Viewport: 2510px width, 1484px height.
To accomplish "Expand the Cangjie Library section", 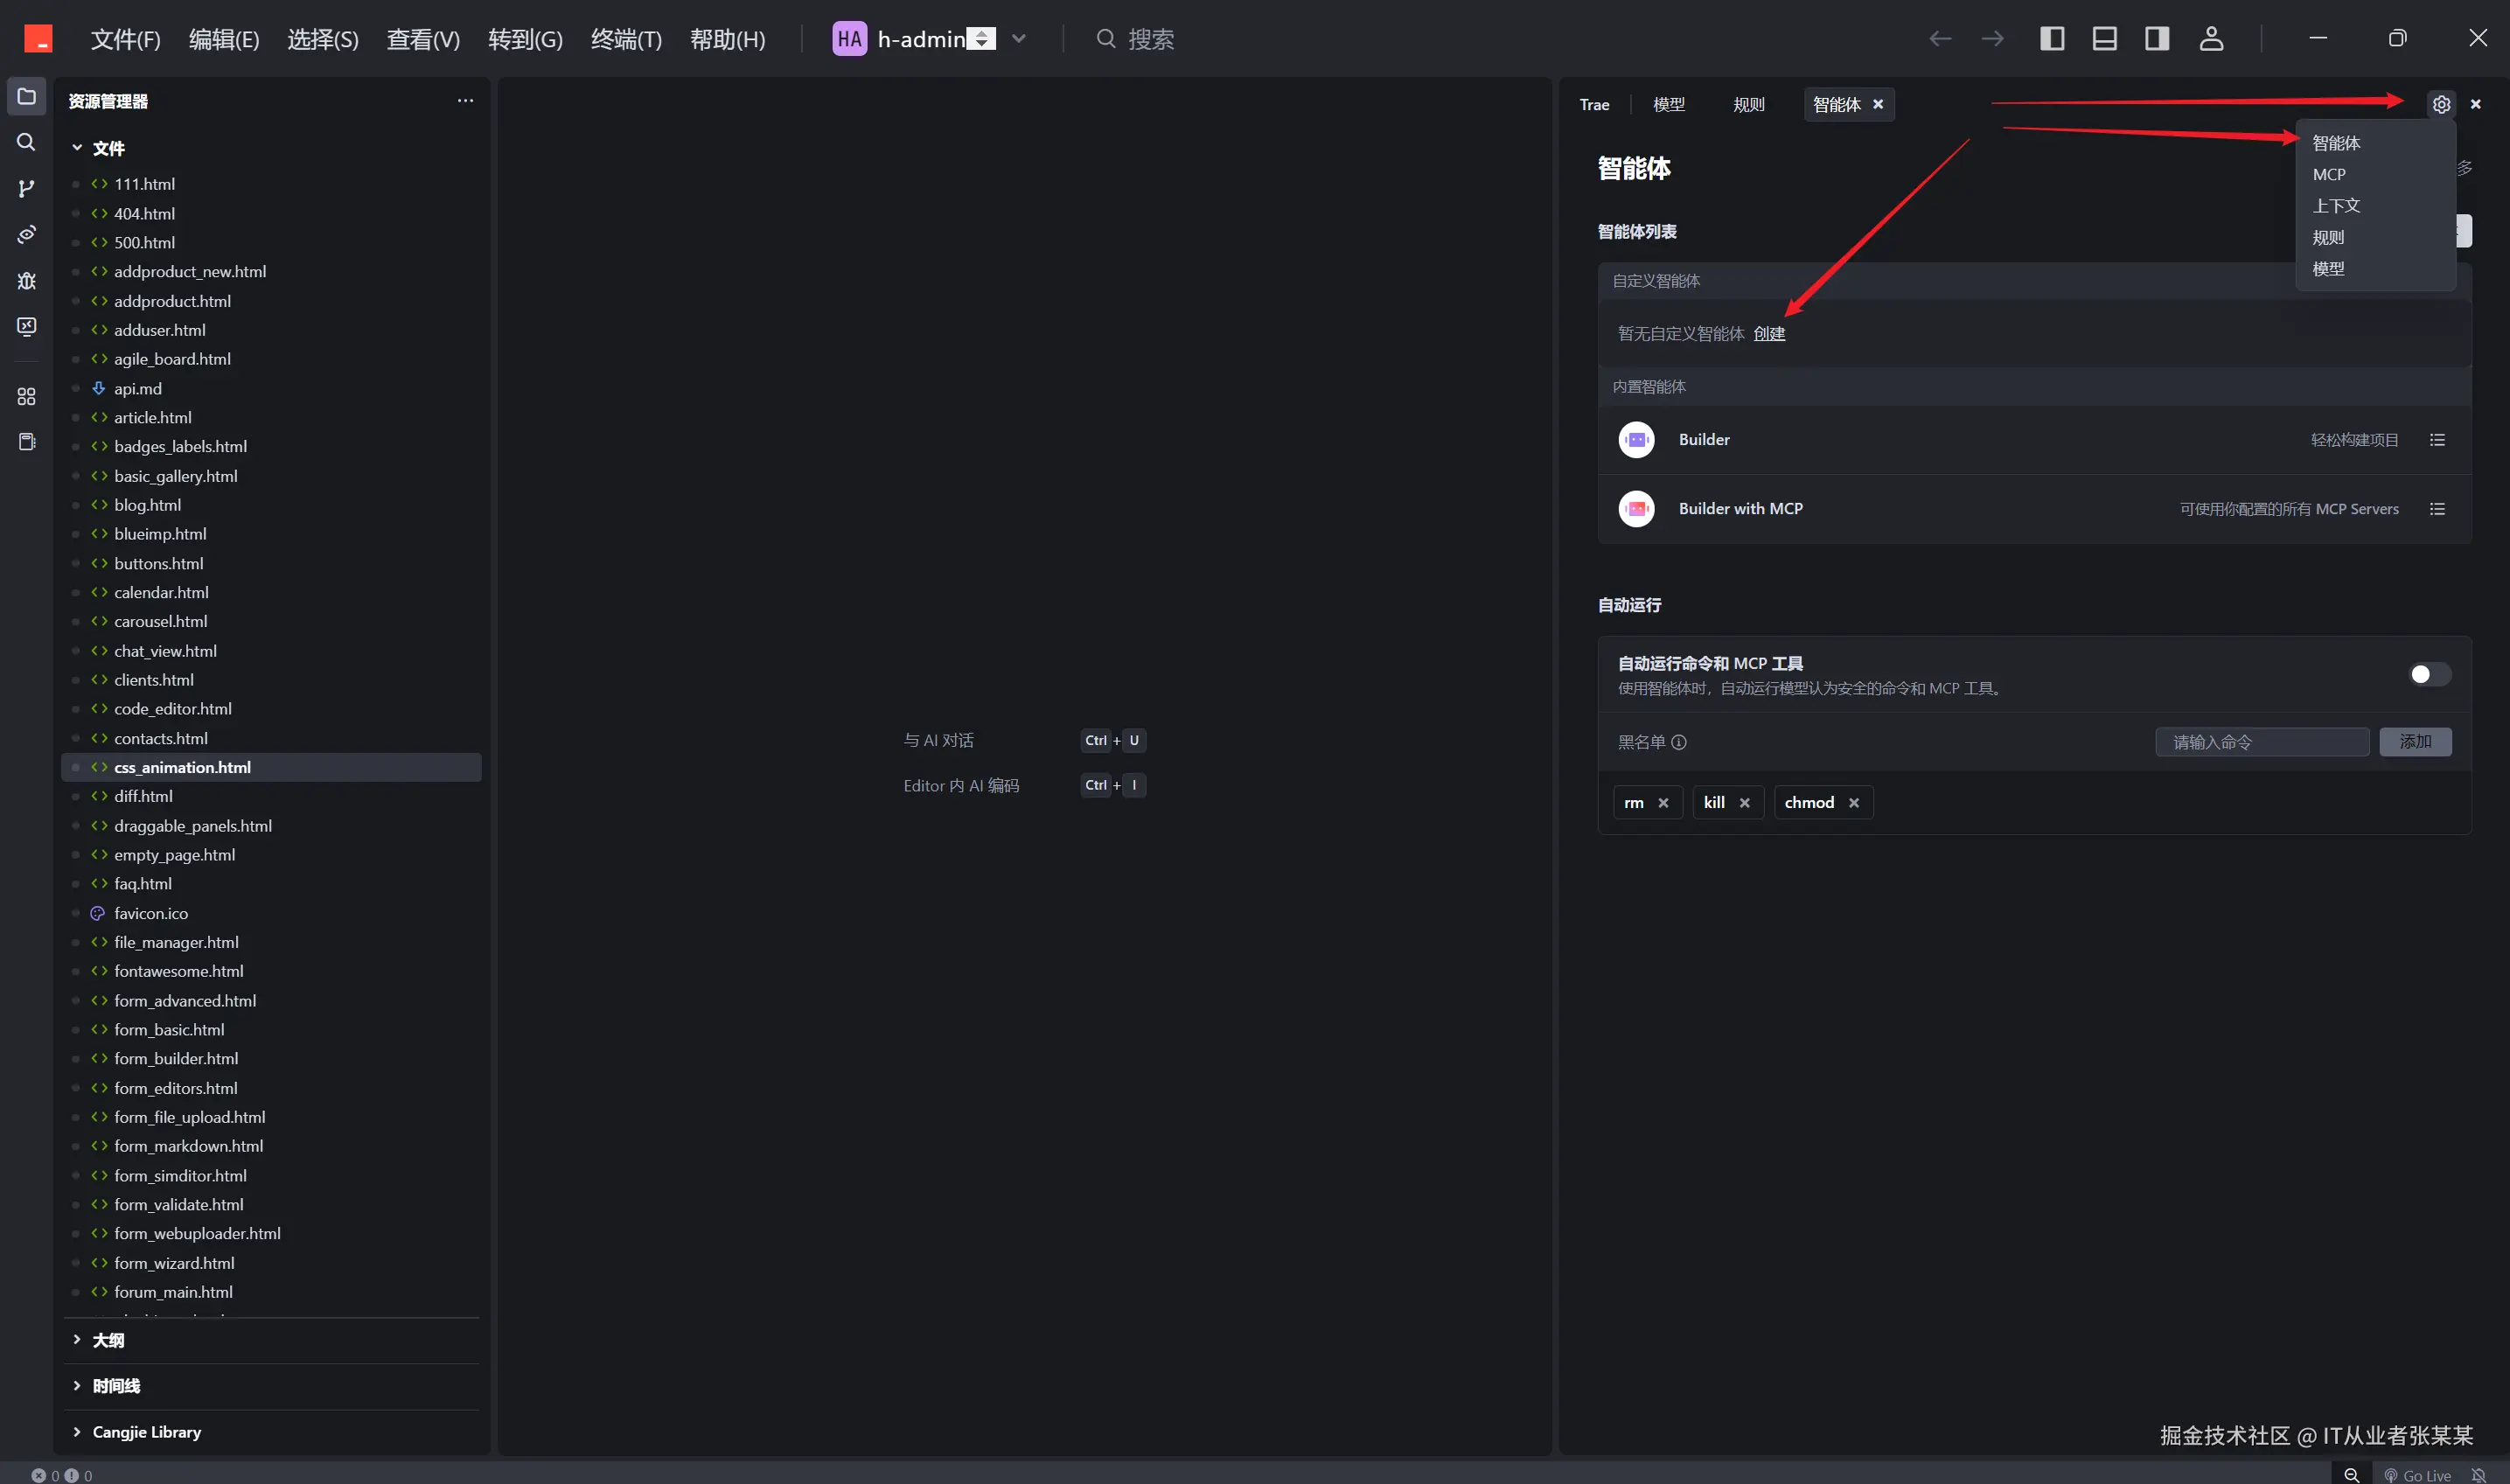I will click(146, 1432).
